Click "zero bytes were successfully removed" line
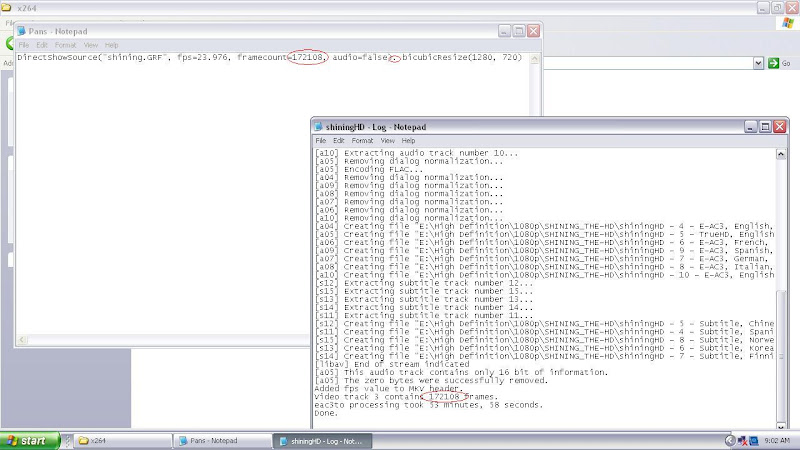Viewport: 800px width, 450px height. point(431,381)
